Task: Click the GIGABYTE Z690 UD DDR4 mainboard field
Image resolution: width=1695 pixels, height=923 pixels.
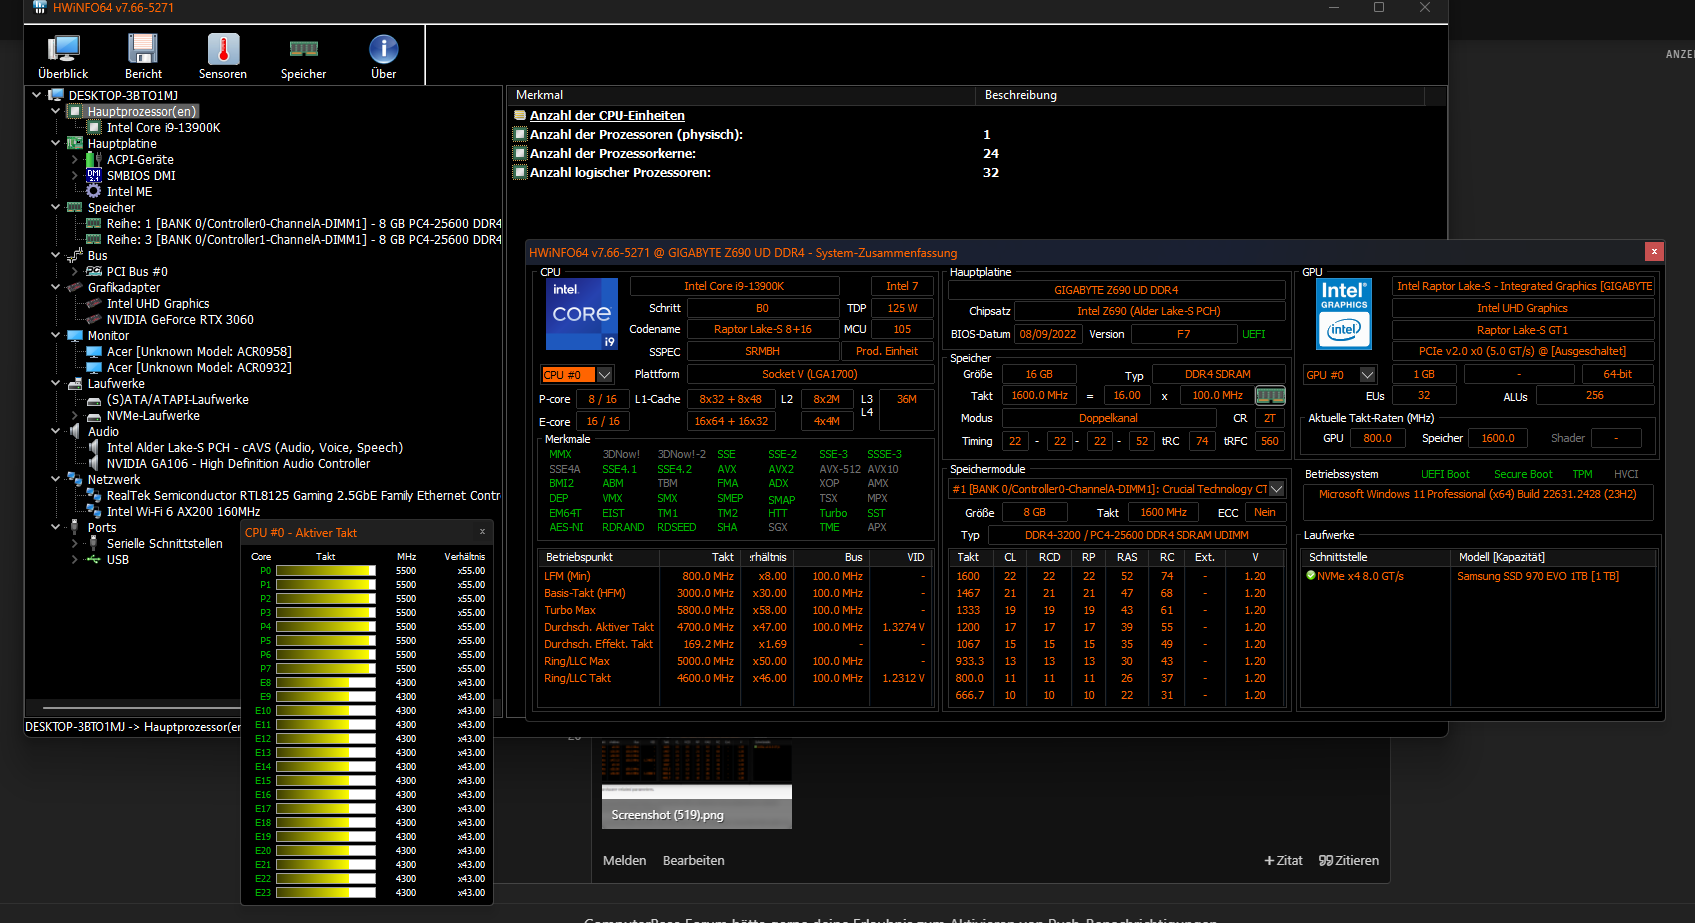Action: coord(1116,290)
